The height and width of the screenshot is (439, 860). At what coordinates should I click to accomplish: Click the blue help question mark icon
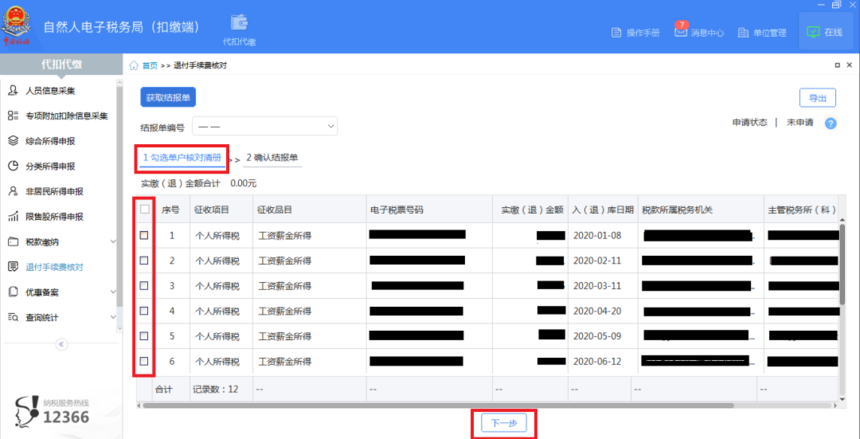830,123
